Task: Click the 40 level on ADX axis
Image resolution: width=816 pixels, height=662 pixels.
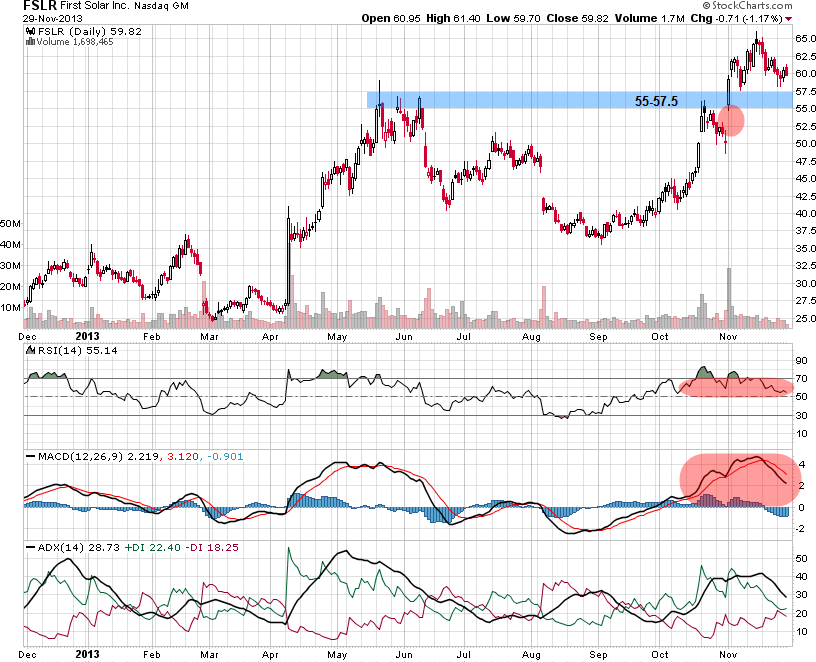Action: tap(801, 577)
